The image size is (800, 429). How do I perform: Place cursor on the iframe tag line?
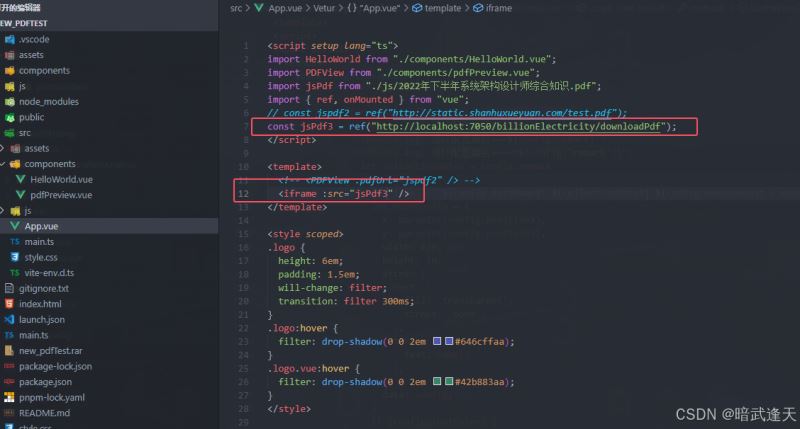343,194
